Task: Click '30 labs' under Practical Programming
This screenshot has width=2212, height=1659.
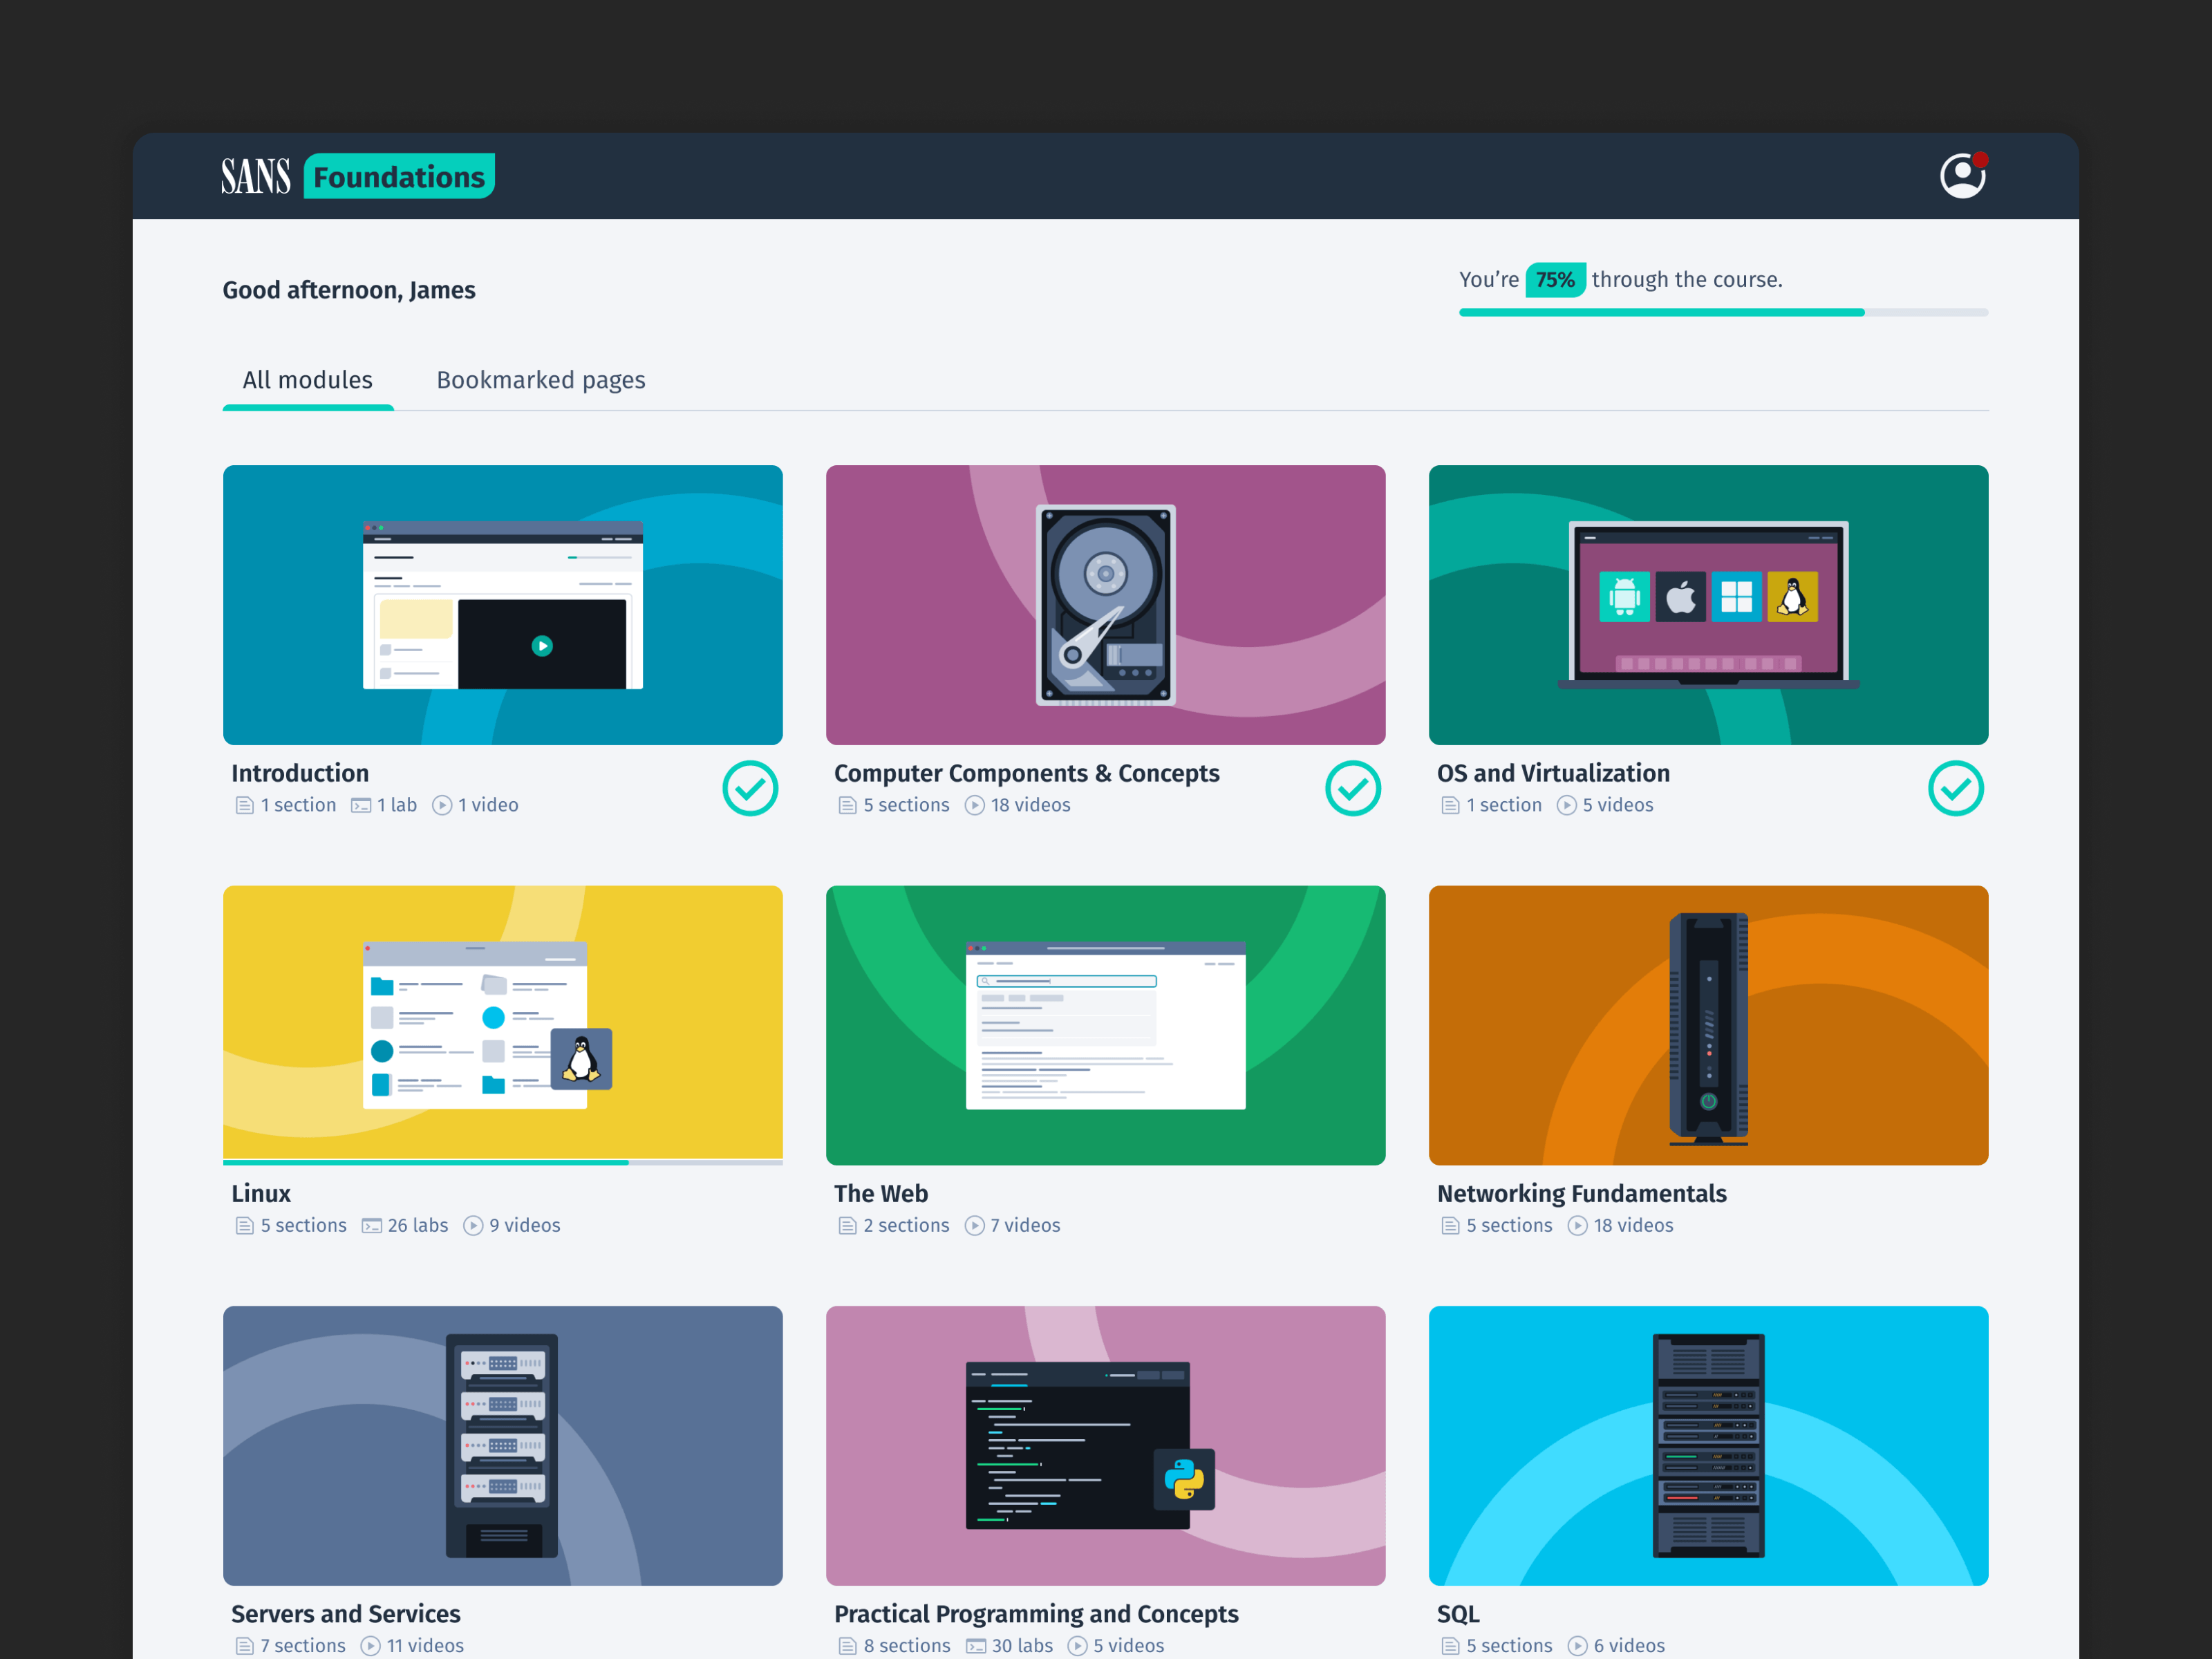Action: 1022,1645
